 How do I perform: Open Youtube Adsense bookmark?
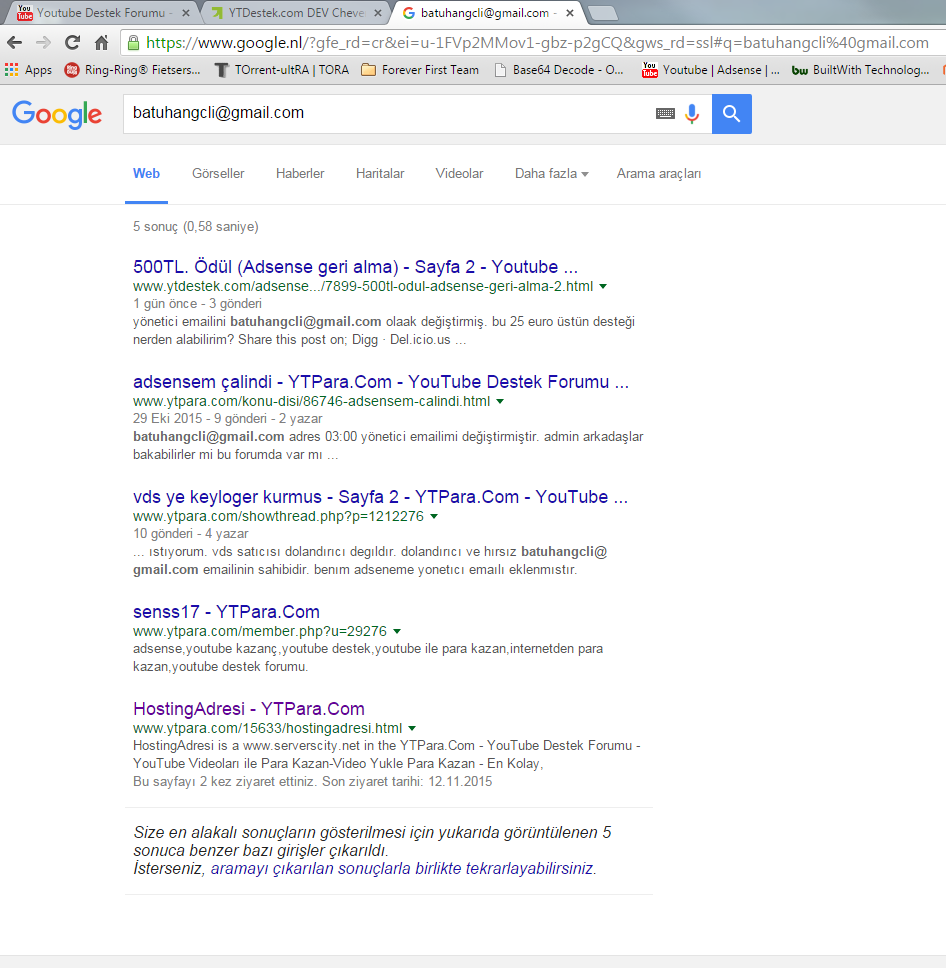pyautogui.click(x=711, y=70)
